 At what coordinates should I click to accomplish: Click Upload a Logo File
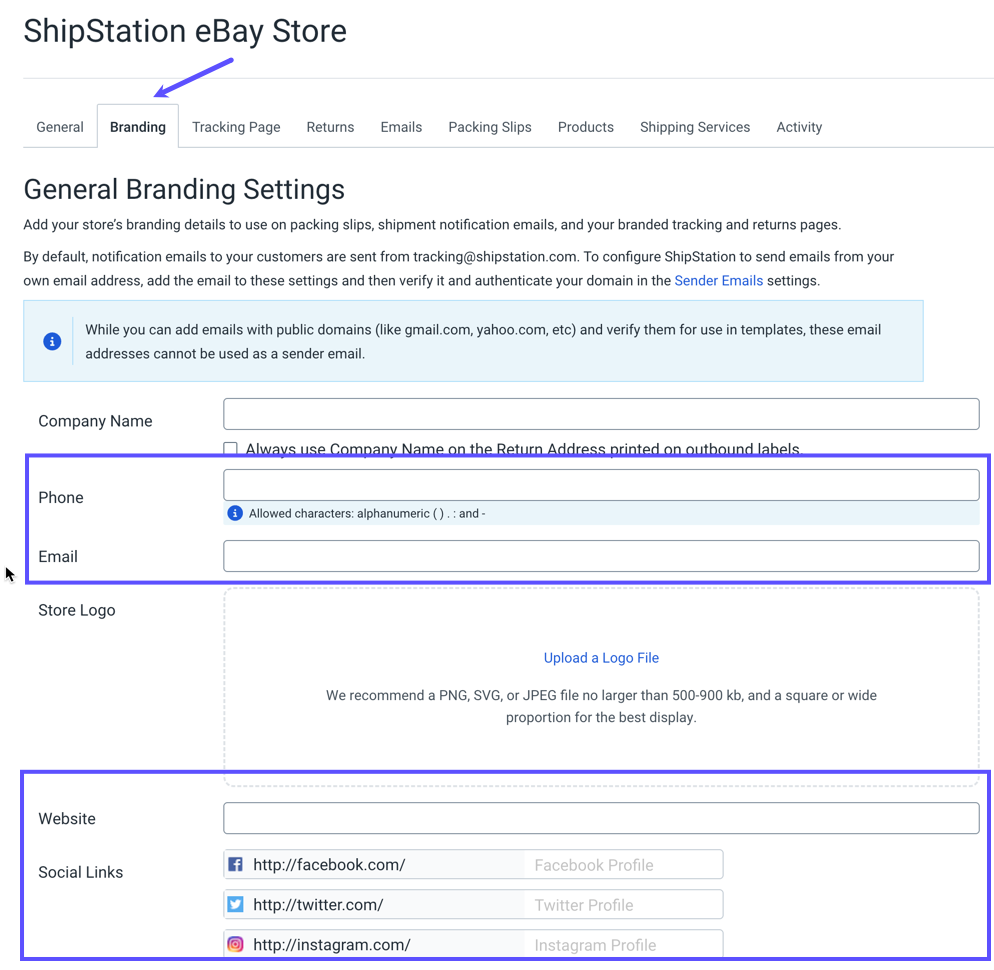point(601,657)
